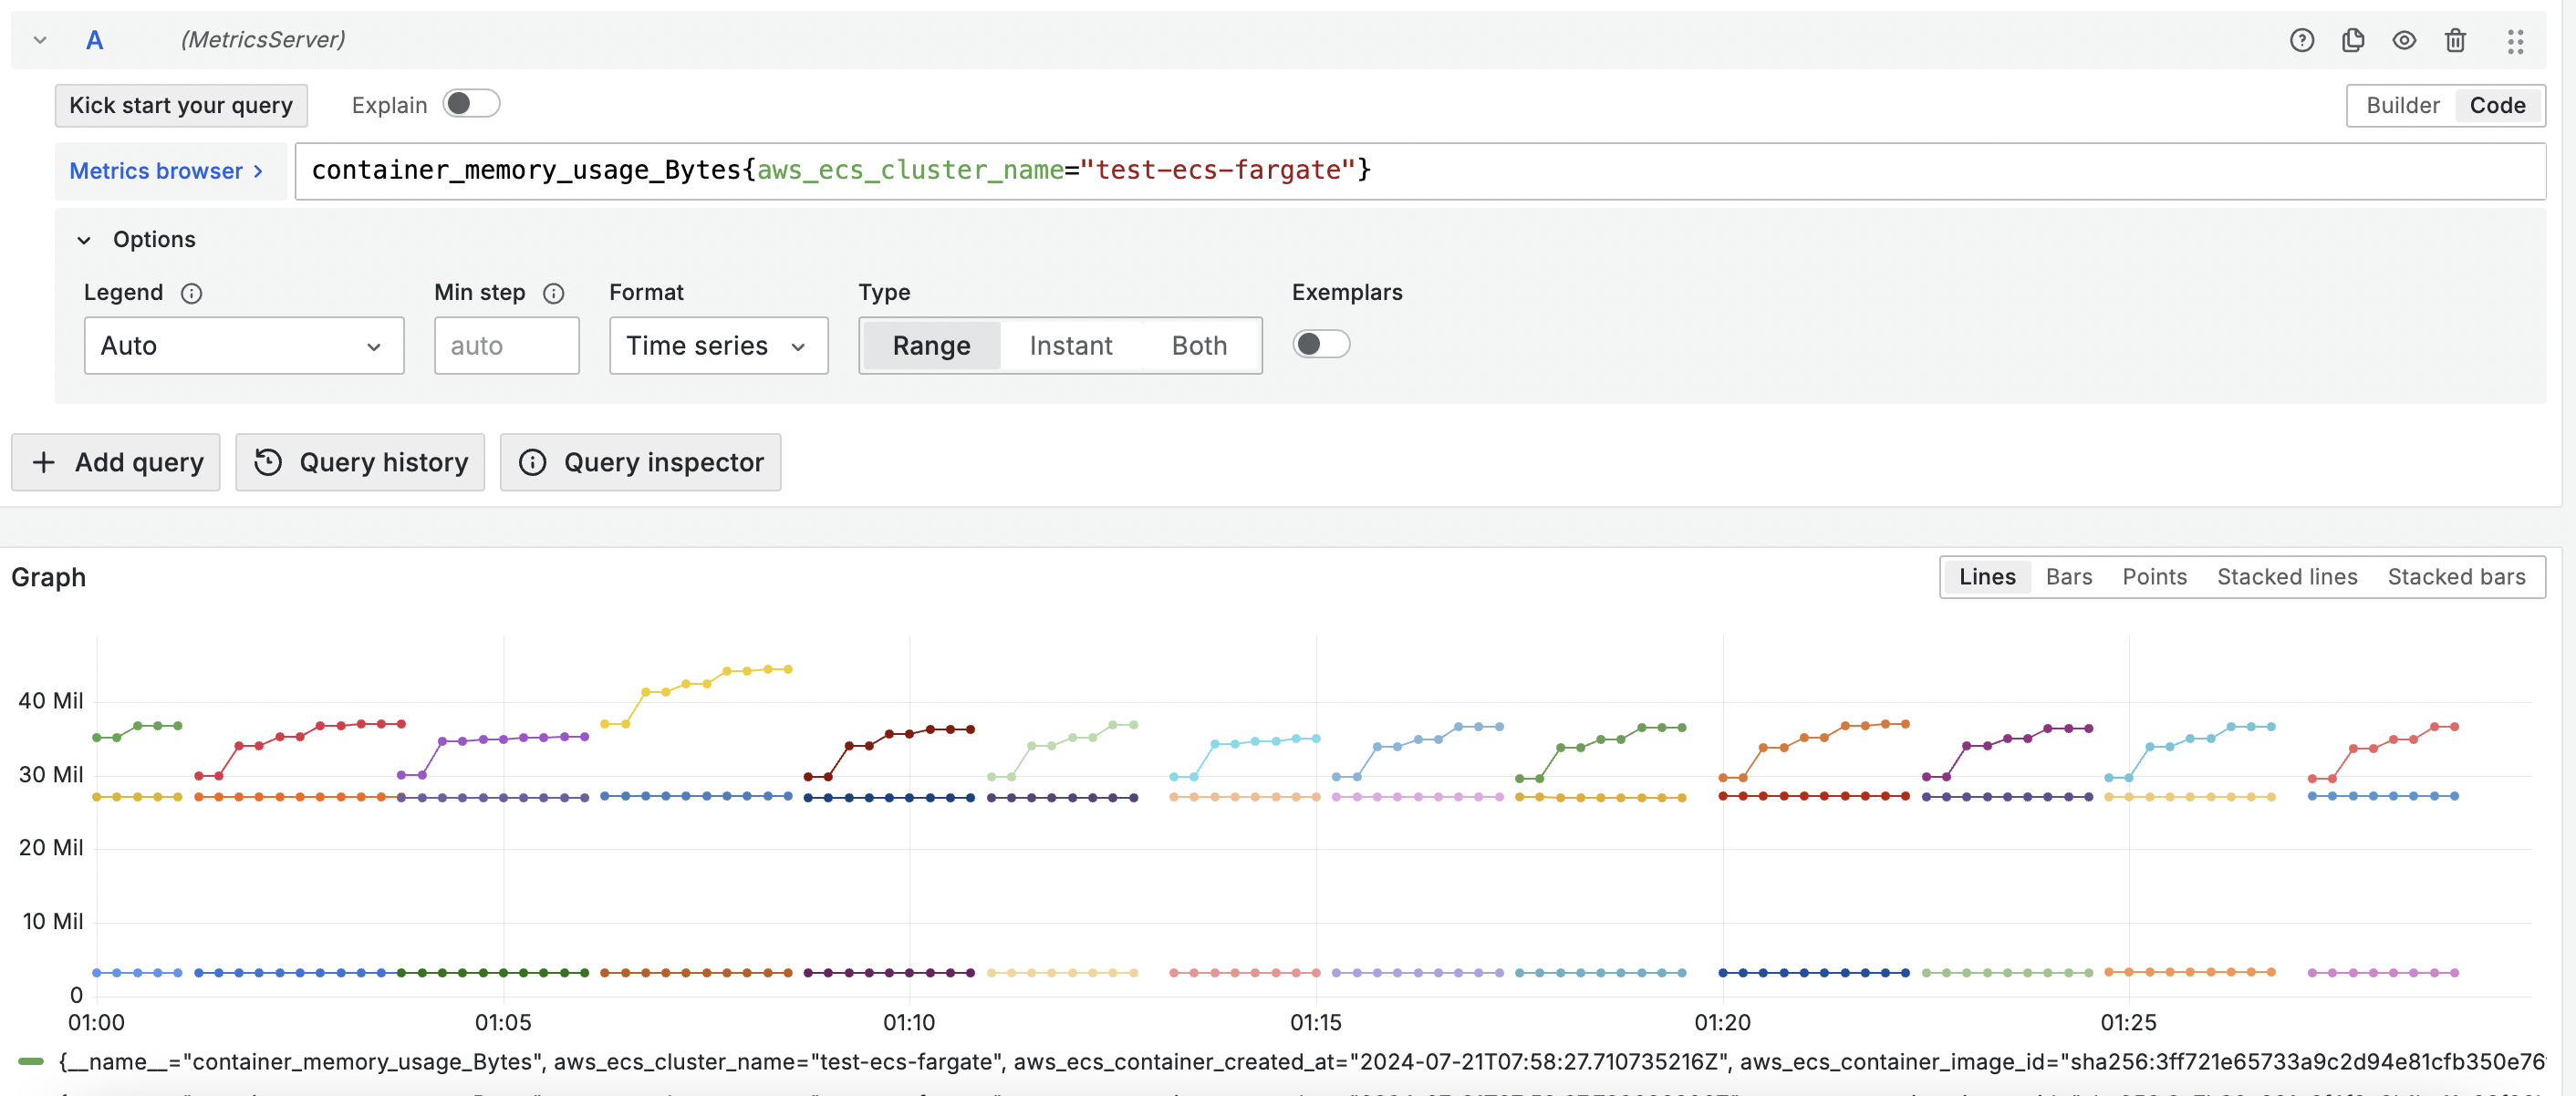
Task: Open the Format Time series dropdown
Action: pyautogui.click(x=717, y=346)
